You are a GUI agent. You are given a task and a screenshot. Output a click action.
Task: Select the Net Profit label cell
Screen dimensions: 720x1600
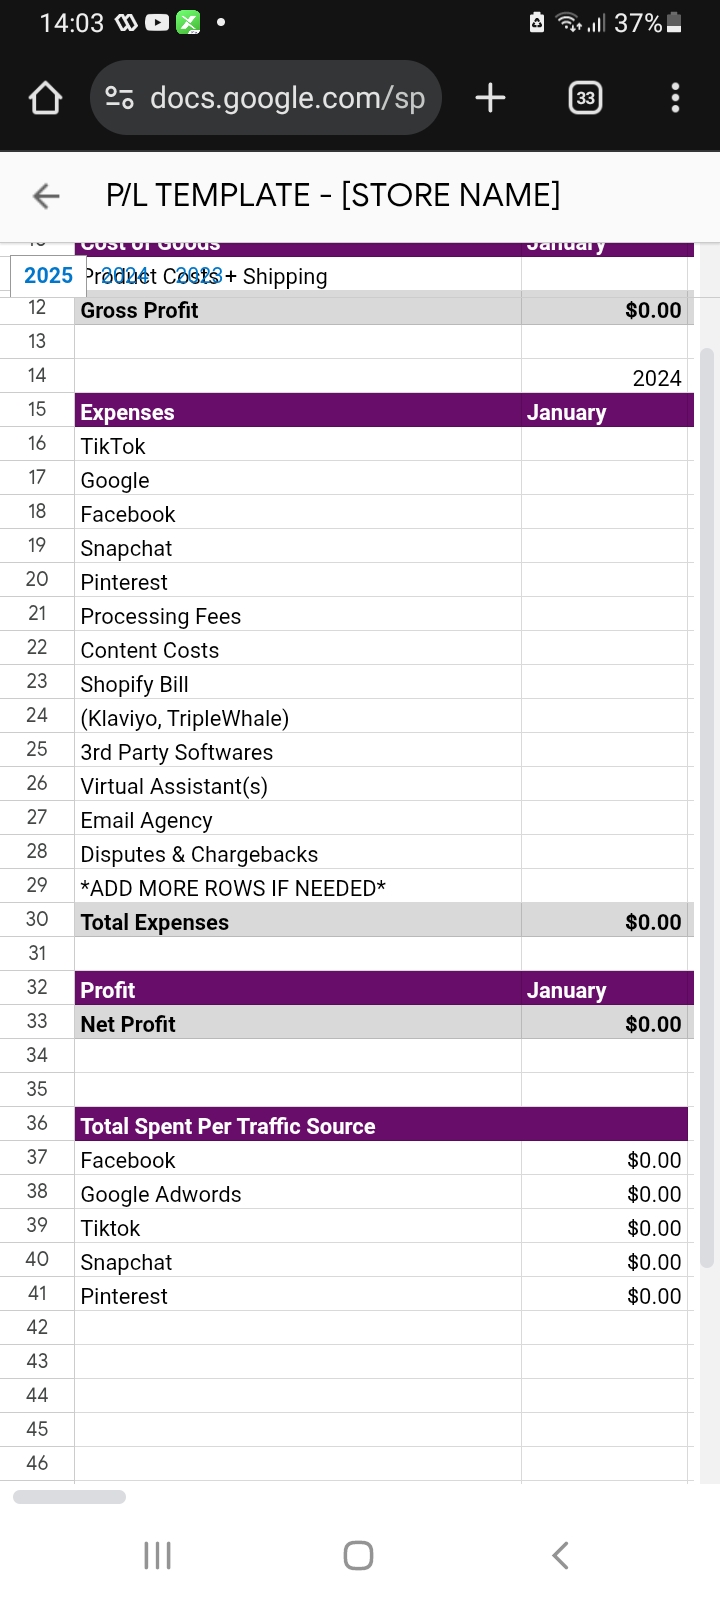[x=298, y=1024]
